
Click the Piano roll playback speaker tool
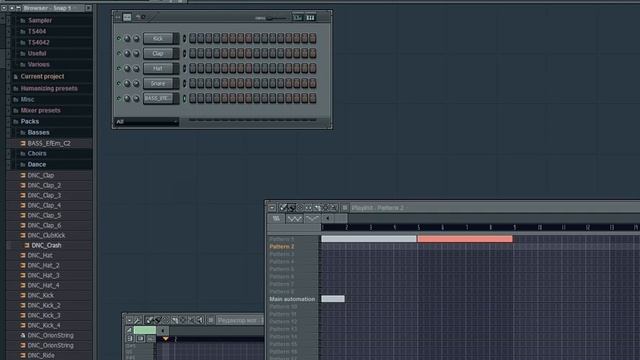click(x=200, y=320)
